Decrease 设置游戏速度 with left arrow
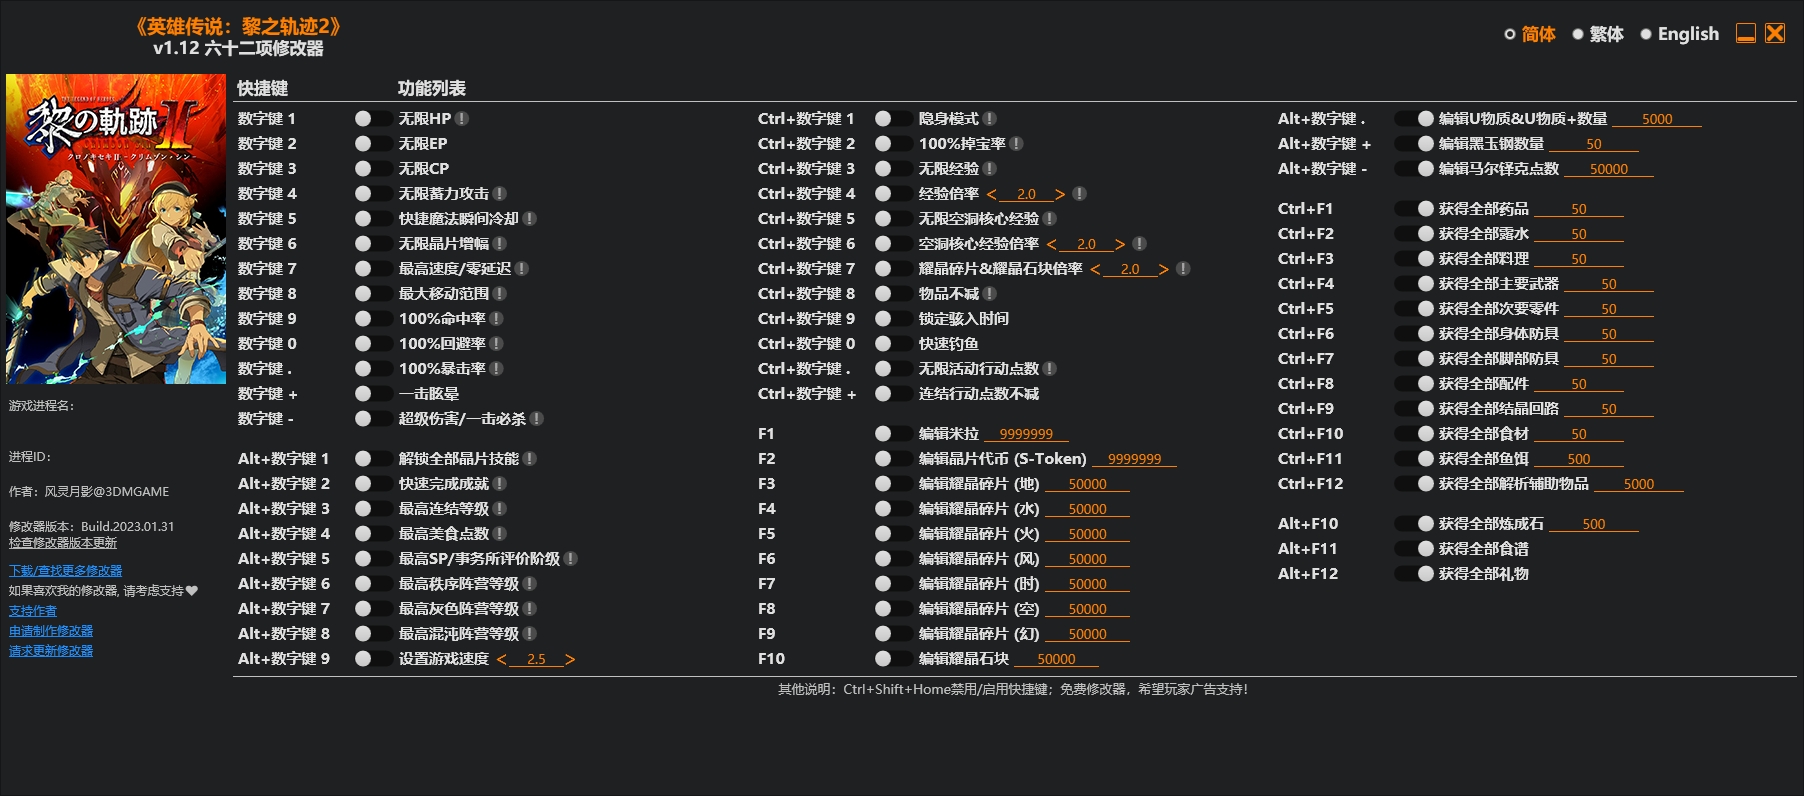This screenshot has width=1804, height=796. [x=502, y=659]
